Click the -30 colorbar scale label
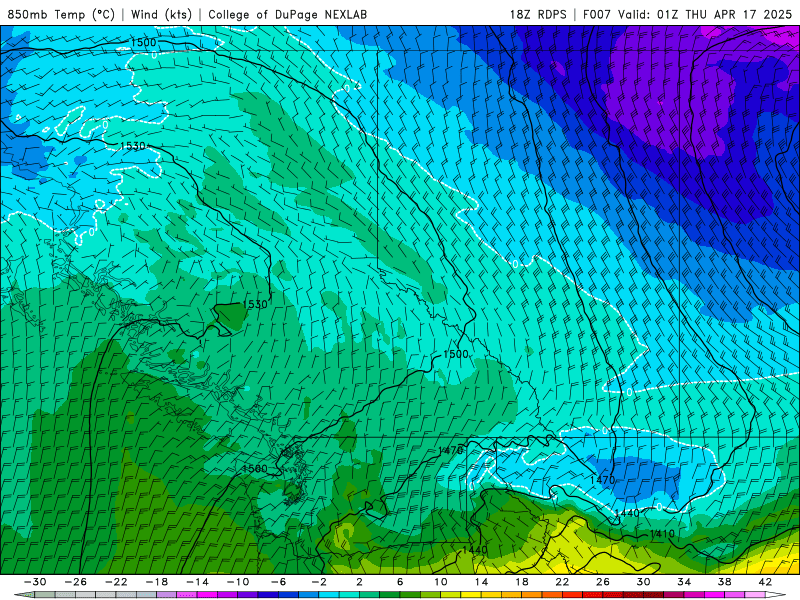Viewport: 800px width, 600px height. pyautogui.click(x=35, y=582)
